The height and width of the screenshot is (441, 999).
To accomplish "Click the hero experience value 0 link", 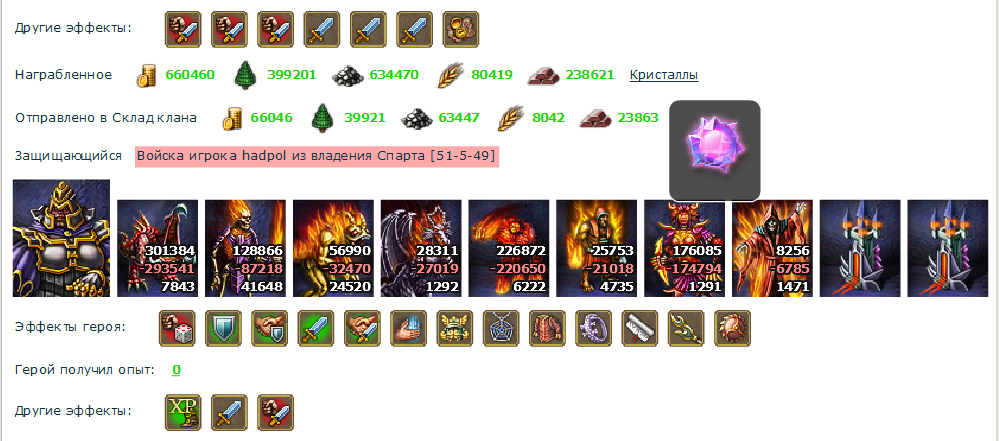I will point(176,370).
